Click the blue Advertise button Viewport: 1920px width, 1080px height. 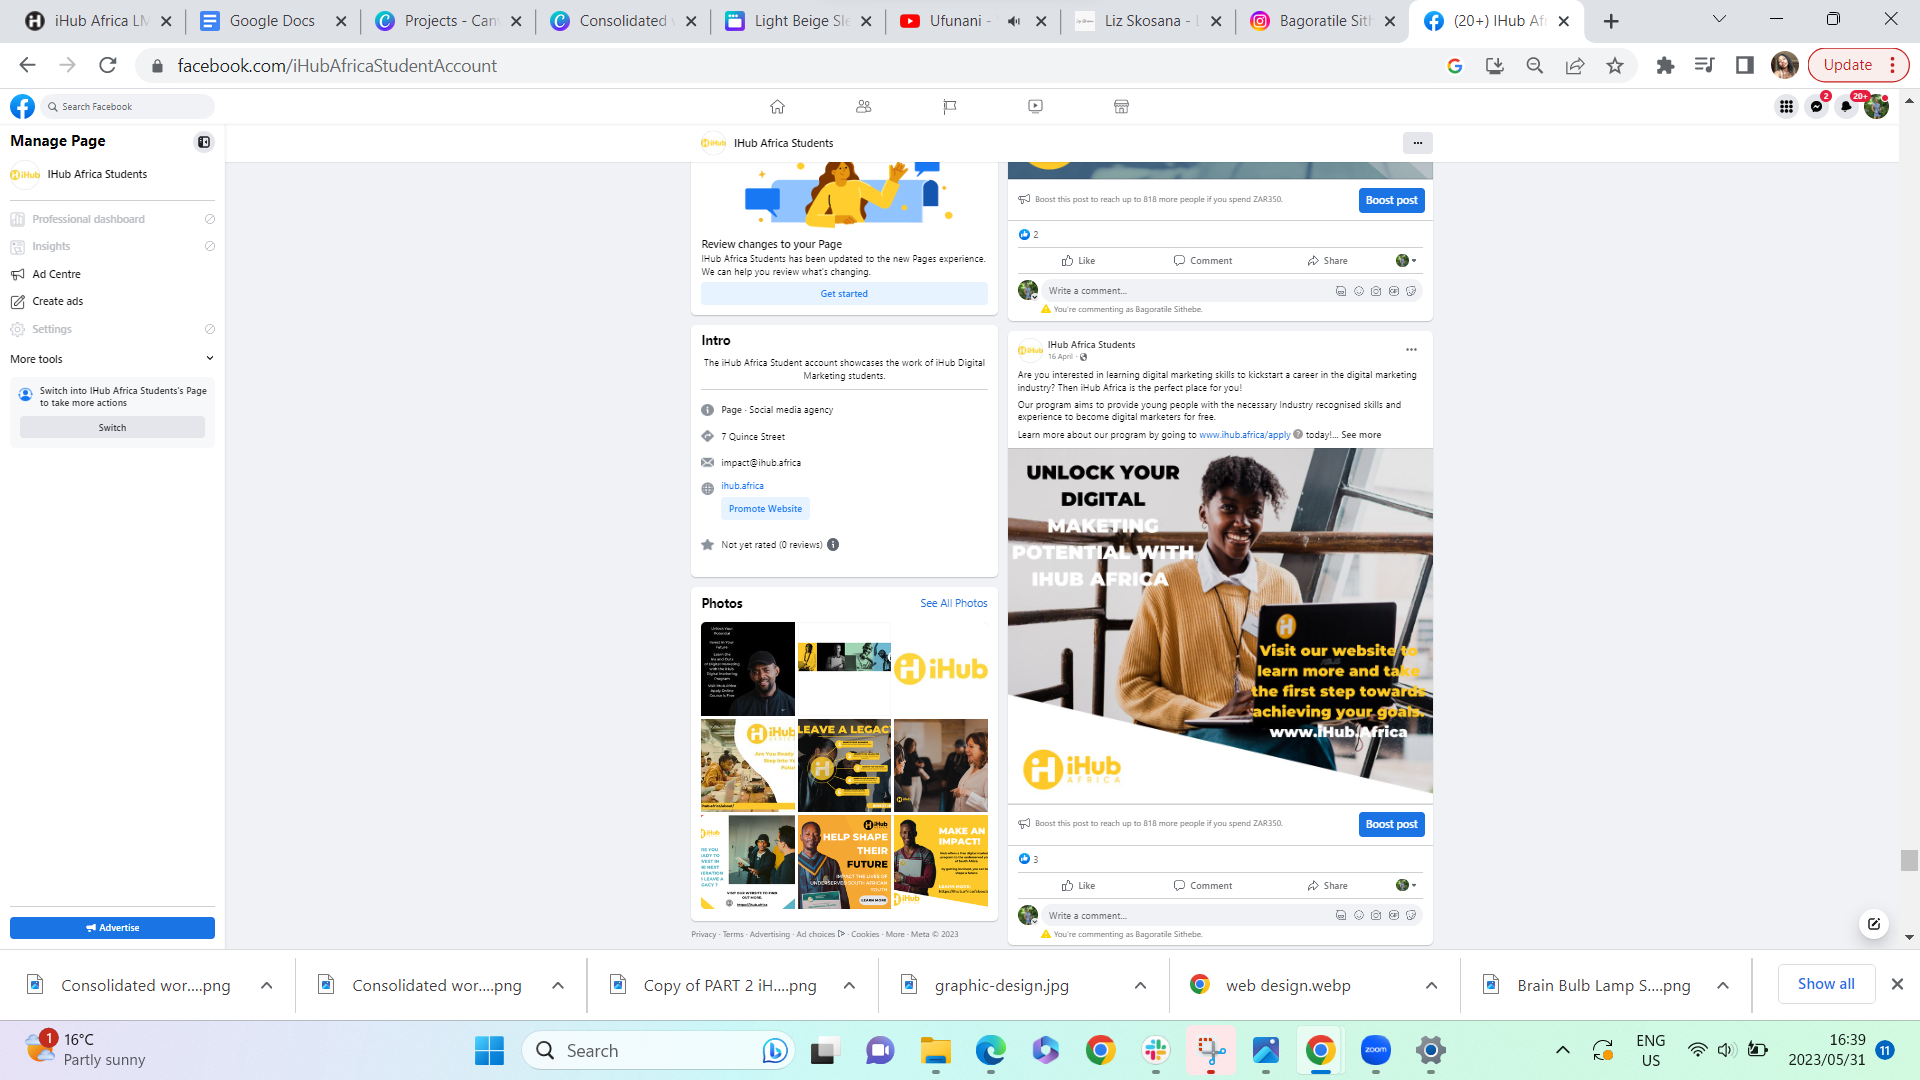pos(112,928)
